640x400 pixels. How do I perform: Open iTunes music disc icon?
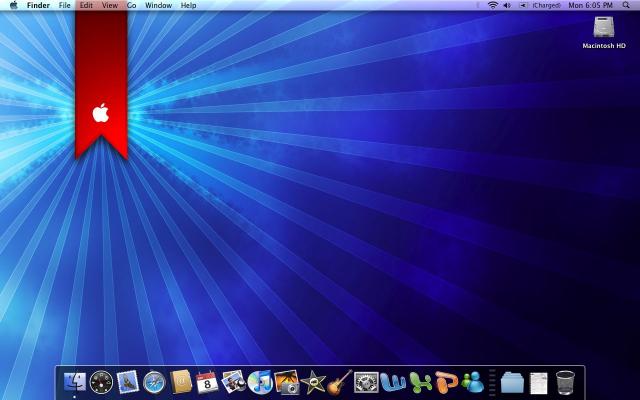[260, 382]
